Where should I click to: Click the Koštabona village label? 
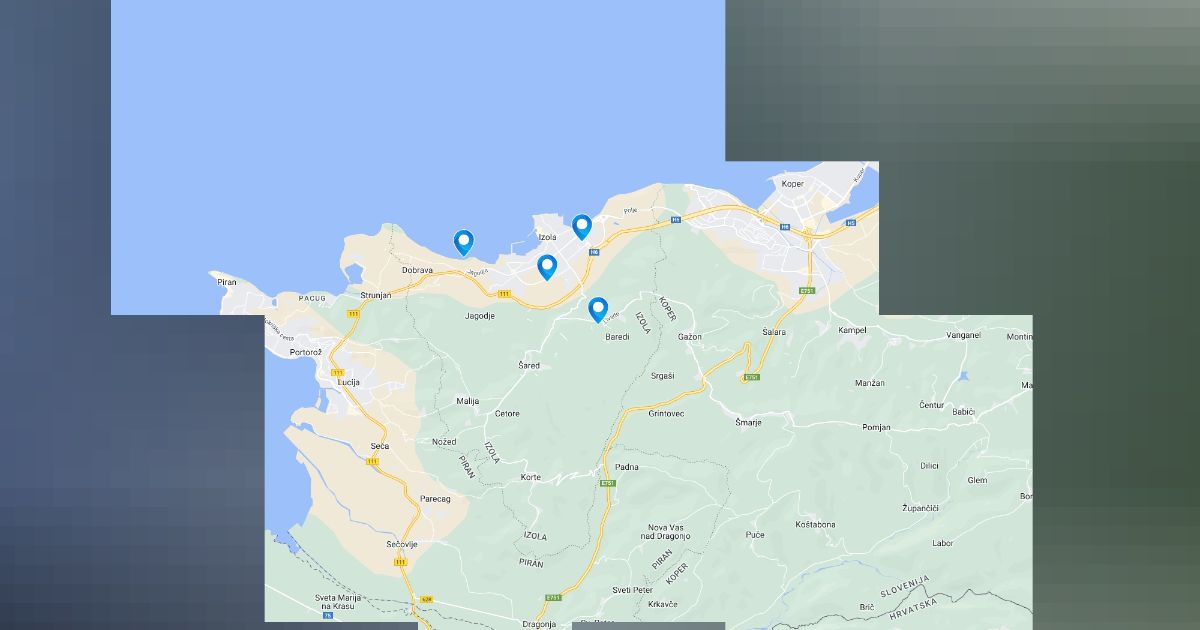coord(815,524)
